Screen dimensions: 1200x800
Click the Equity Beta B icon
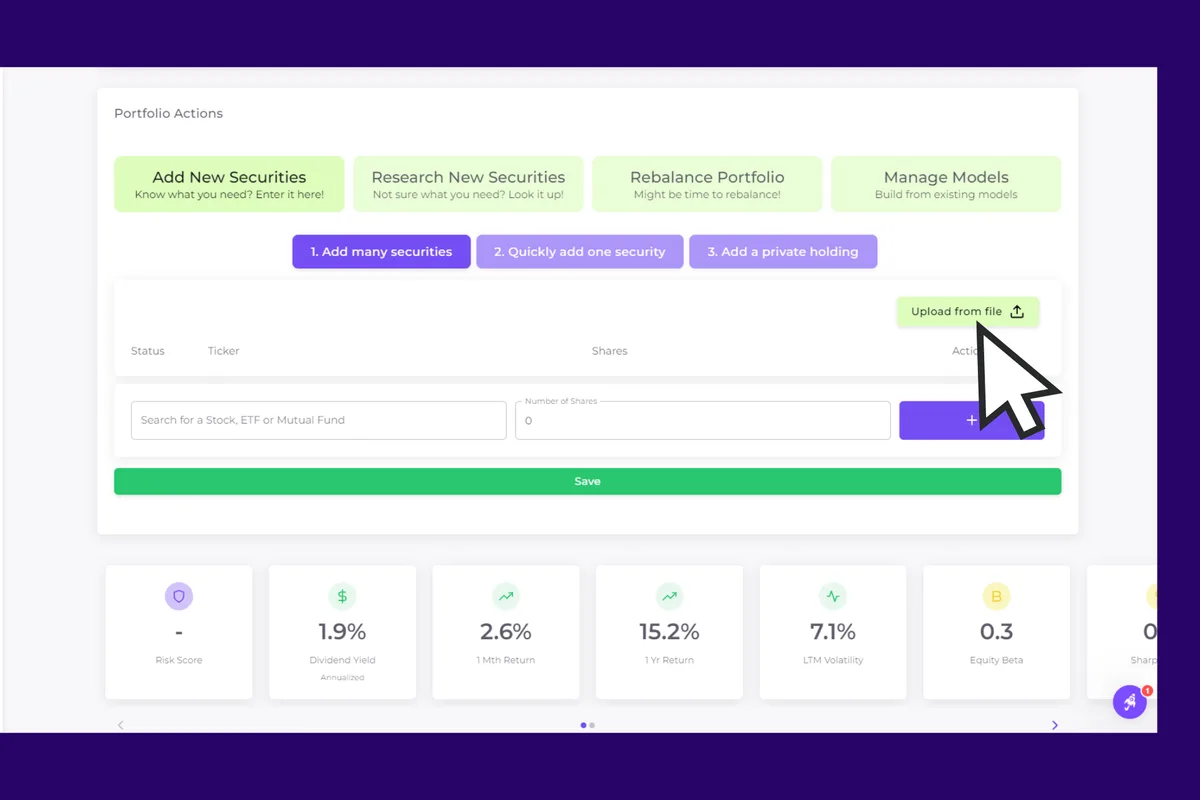point(996,596)
